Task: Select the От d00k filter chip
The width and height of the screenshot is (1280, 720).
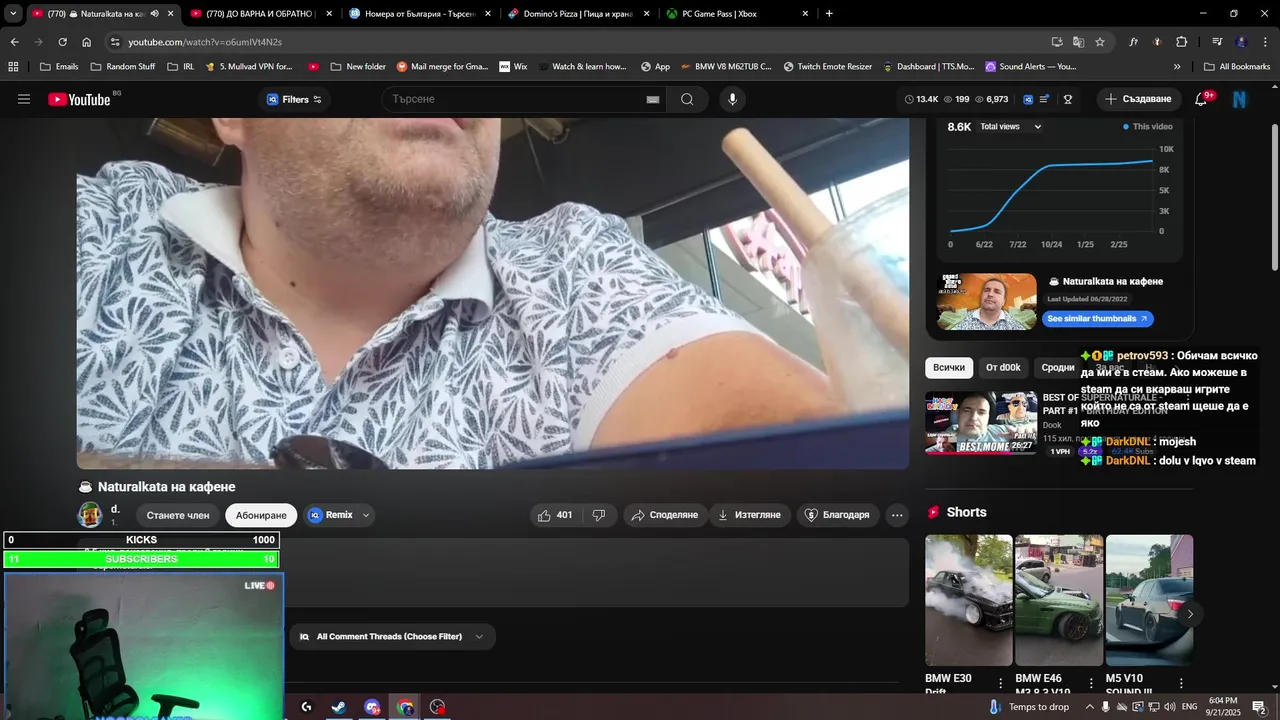Action: [x=1003, y=367]
